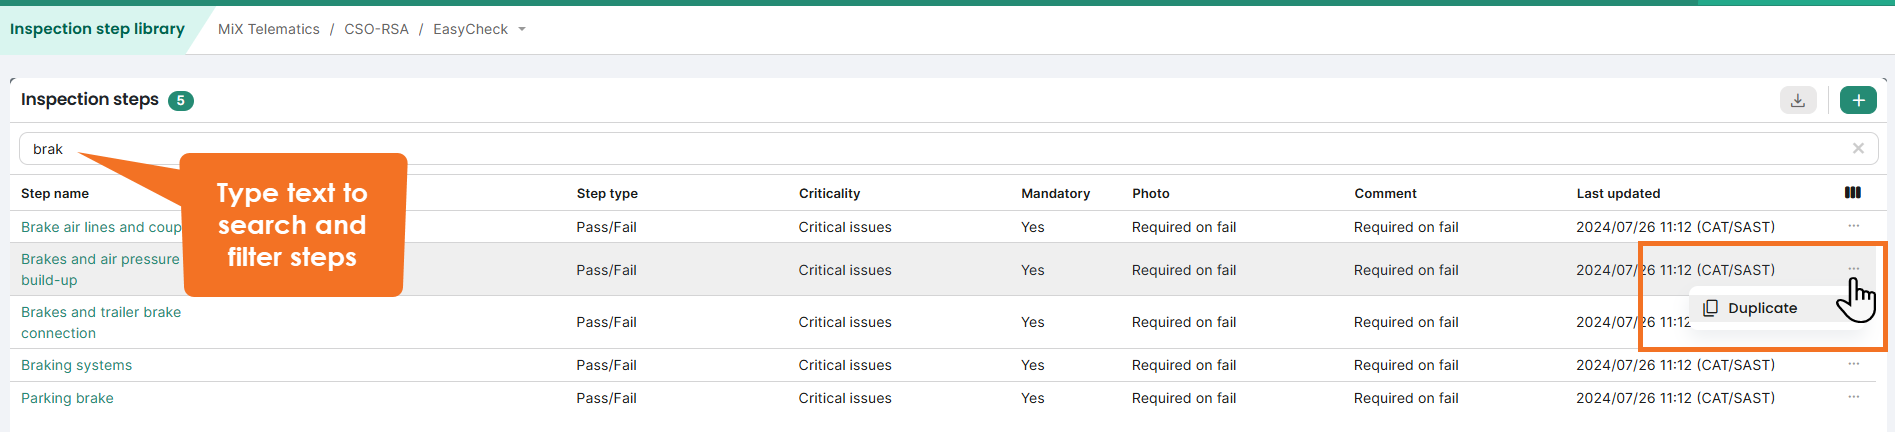Sort by Step type column header
The image size is (1895, 432).
click(606, 194)
